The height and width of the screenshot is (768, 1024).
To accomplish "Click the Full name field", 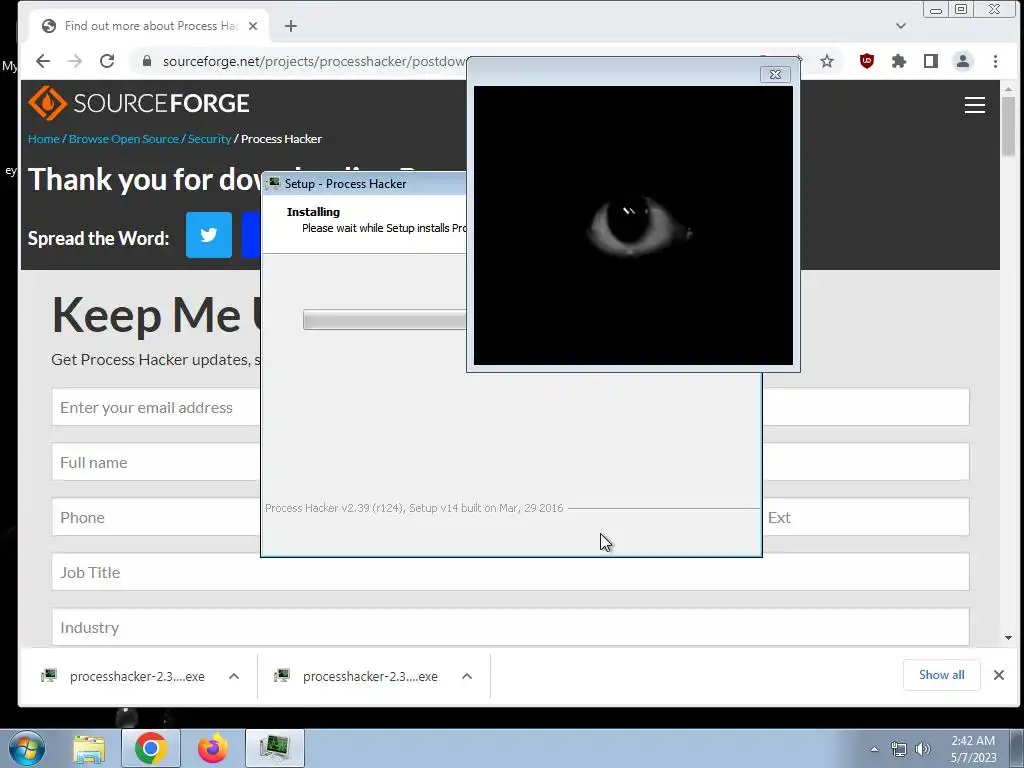I will tap(156, 462).
